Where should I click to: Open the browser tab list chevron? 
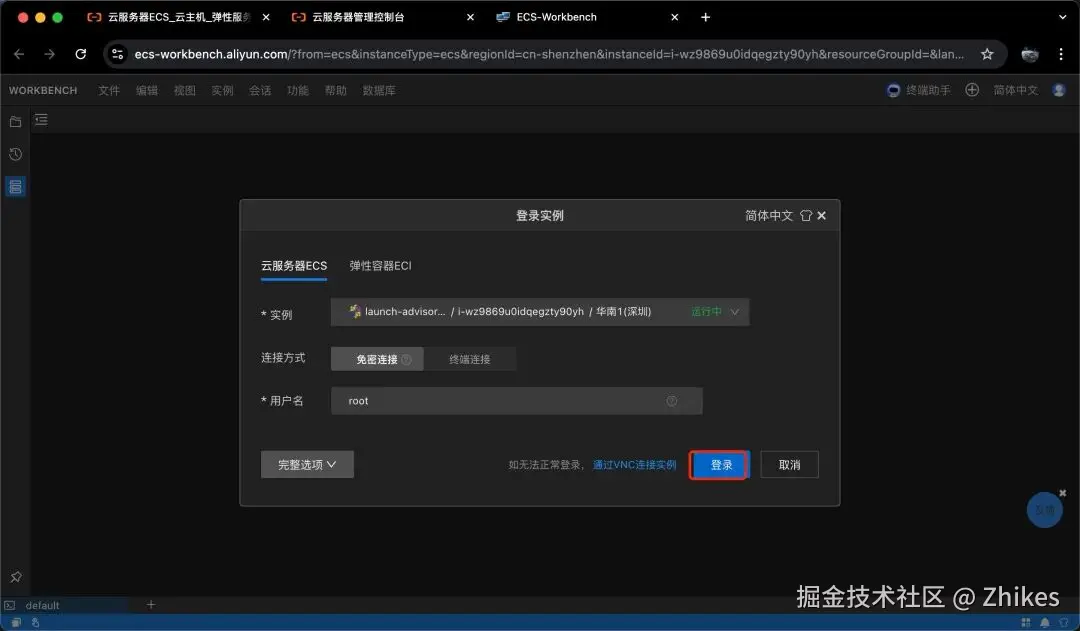1063,17
